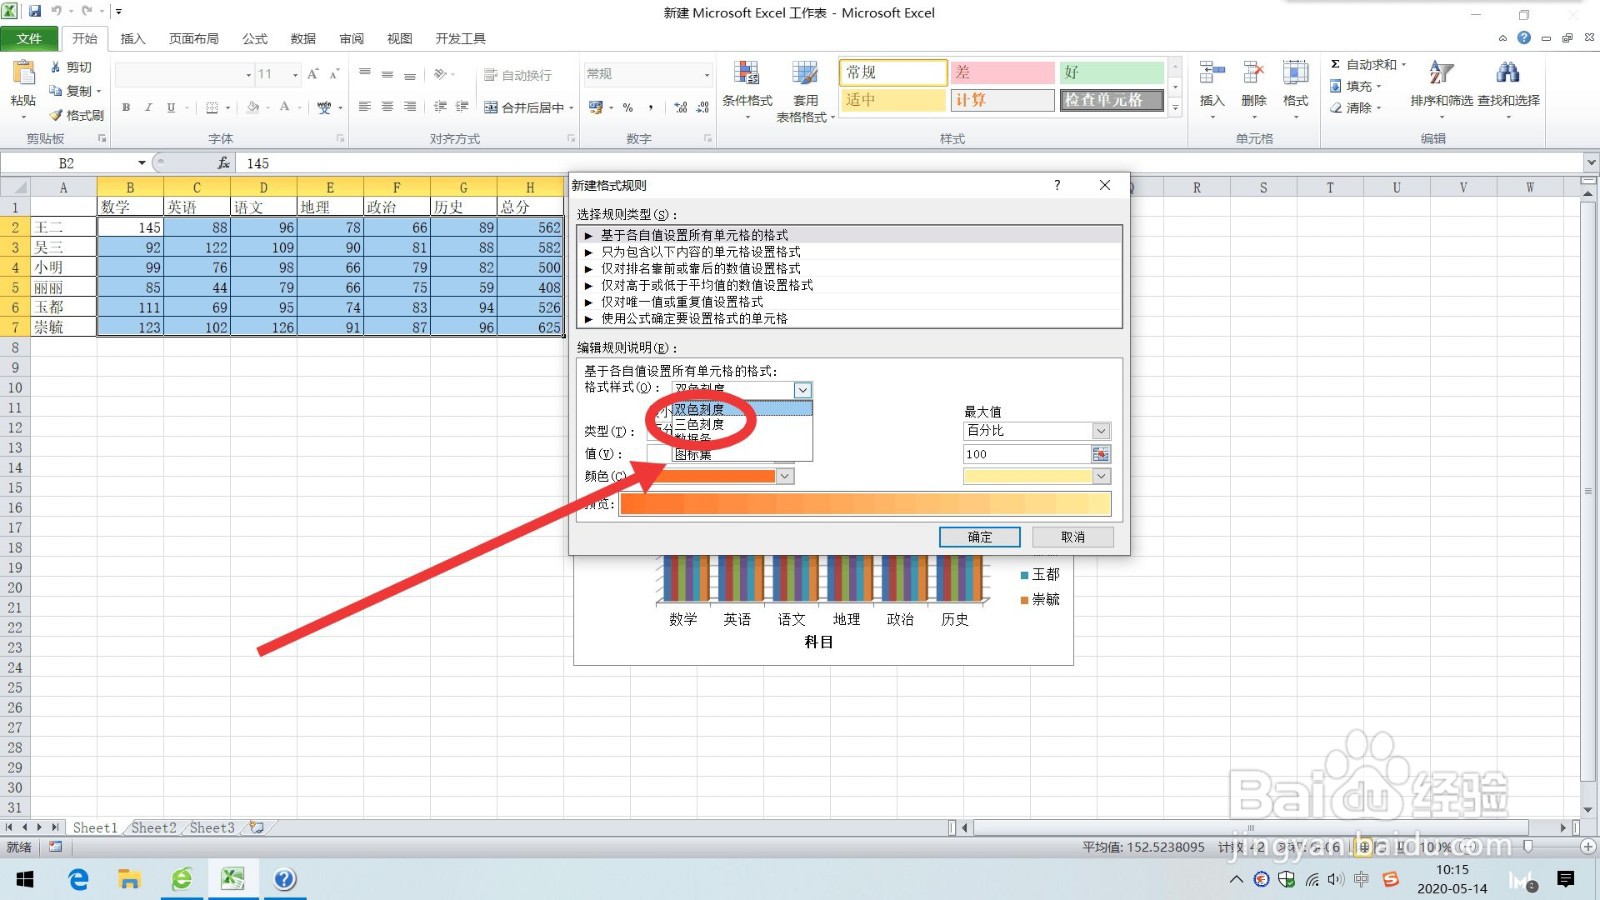1600x900 pixels.
Task: Click the Insert cells (插入) icon
Action: (1212, 73)
